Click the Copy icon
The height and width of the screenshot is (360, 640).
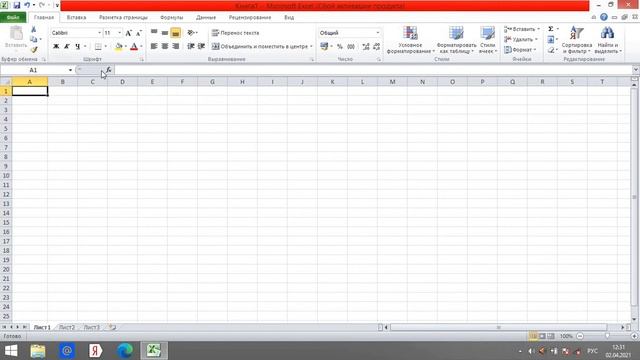pyautogui.click(x=34, y=39)
